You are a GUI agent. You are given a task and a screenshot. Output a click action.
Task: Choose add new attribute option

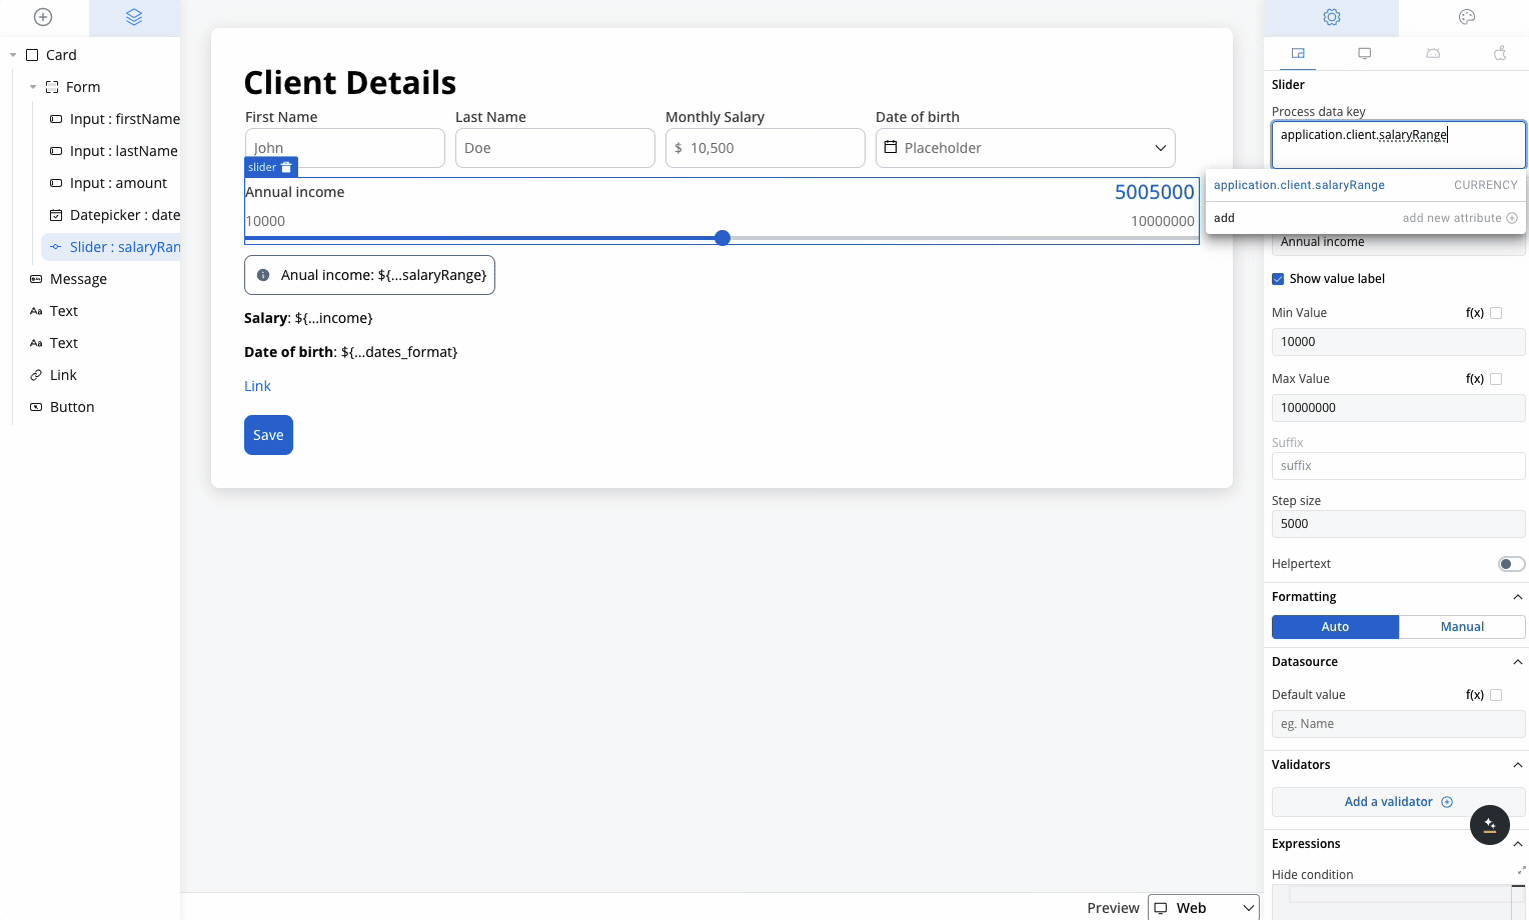tap(1366, 218)
